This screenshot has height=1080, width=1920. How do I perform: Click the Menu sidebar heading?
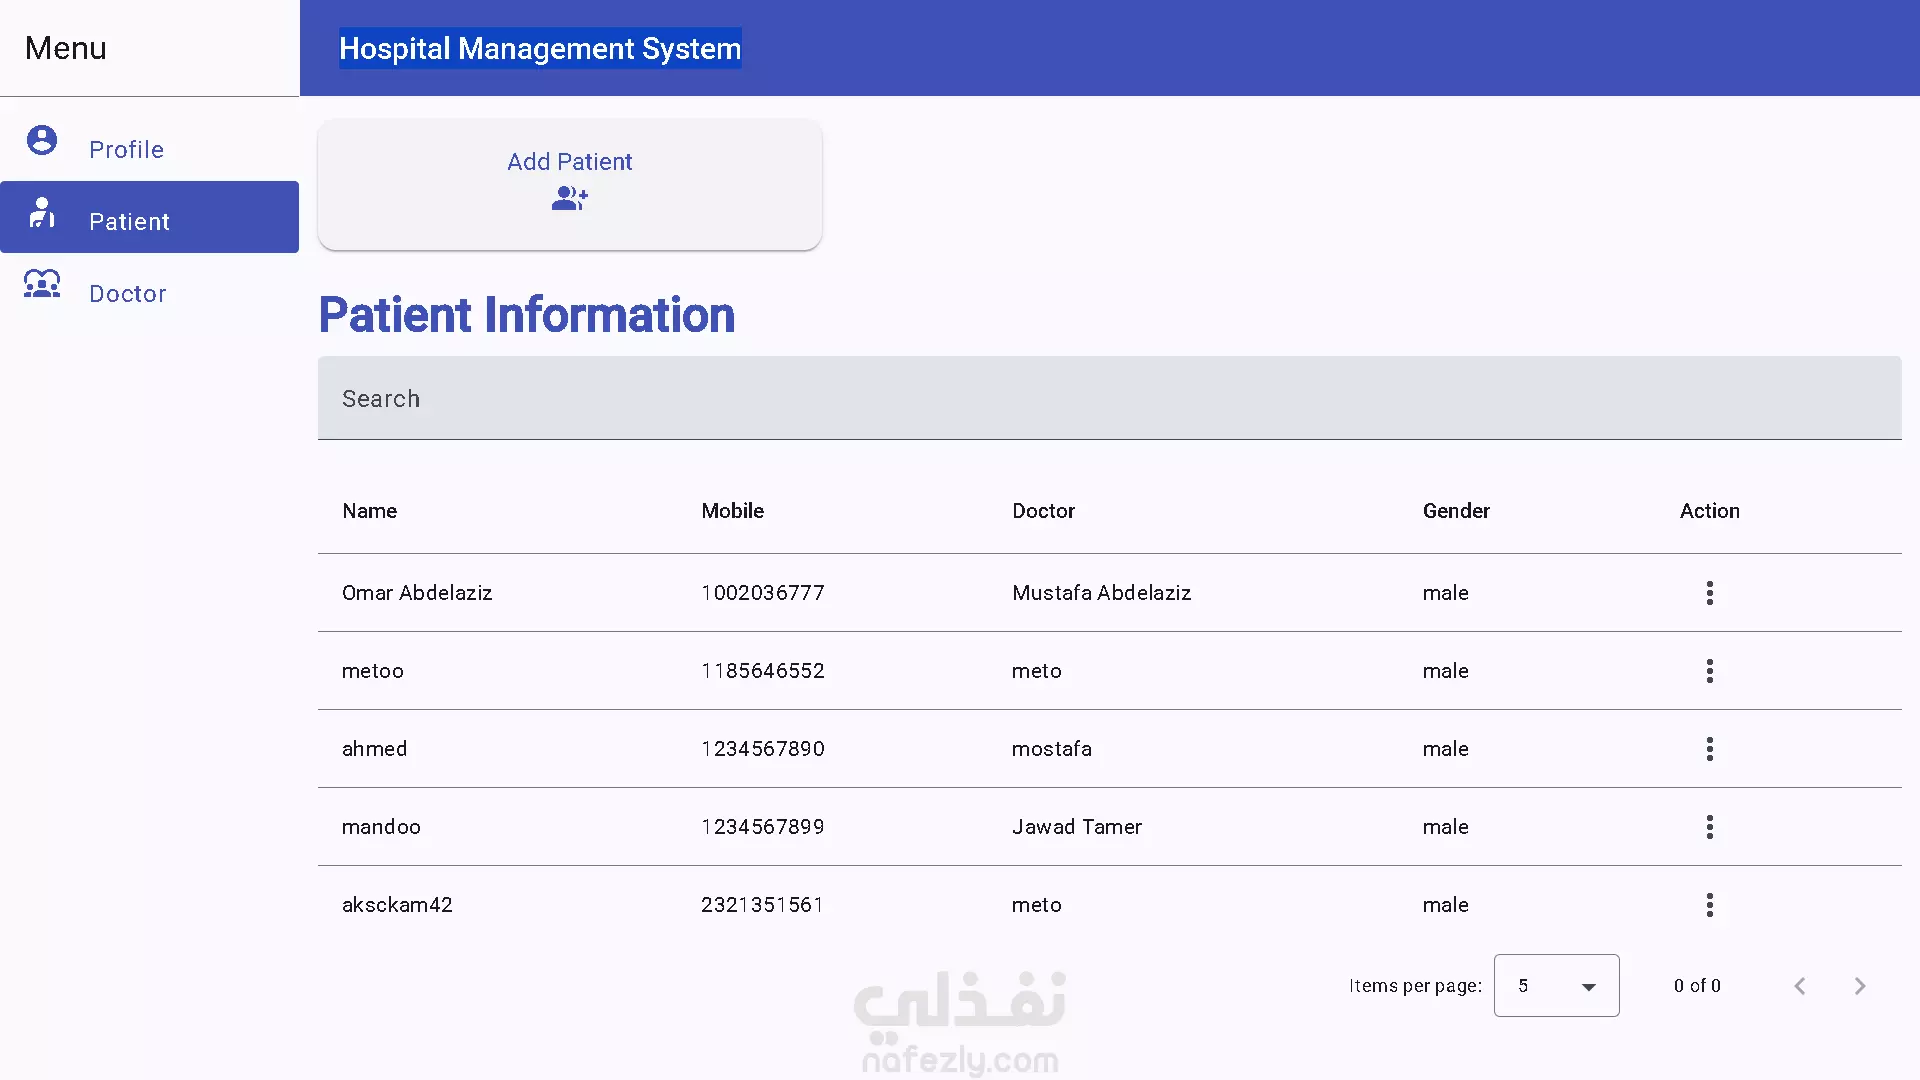66,48
